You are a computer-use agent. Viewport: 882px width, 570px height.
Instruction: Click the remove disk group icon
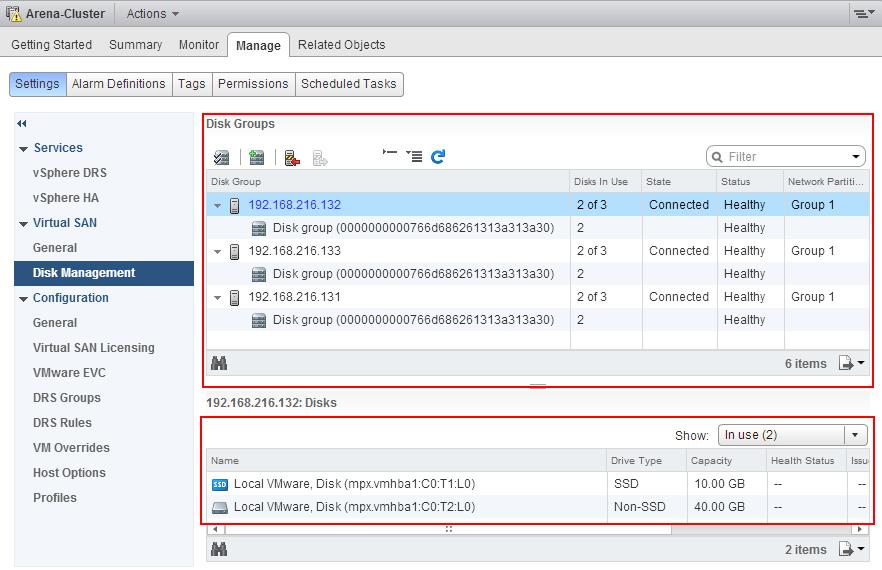click(x=292, y=158)
